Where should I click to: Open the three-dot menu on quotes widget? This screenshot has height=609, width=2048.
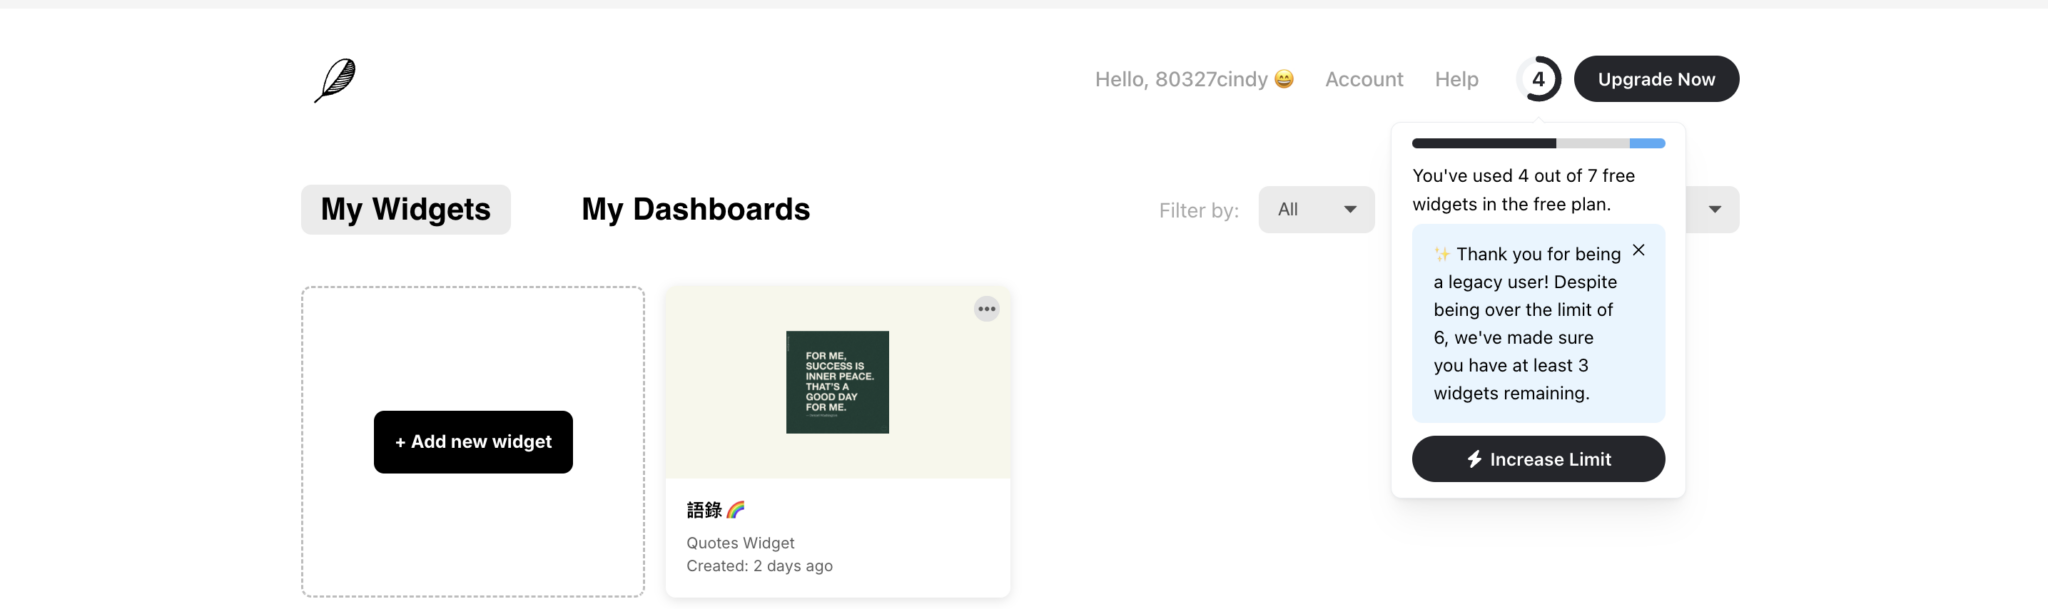(986, 309)
